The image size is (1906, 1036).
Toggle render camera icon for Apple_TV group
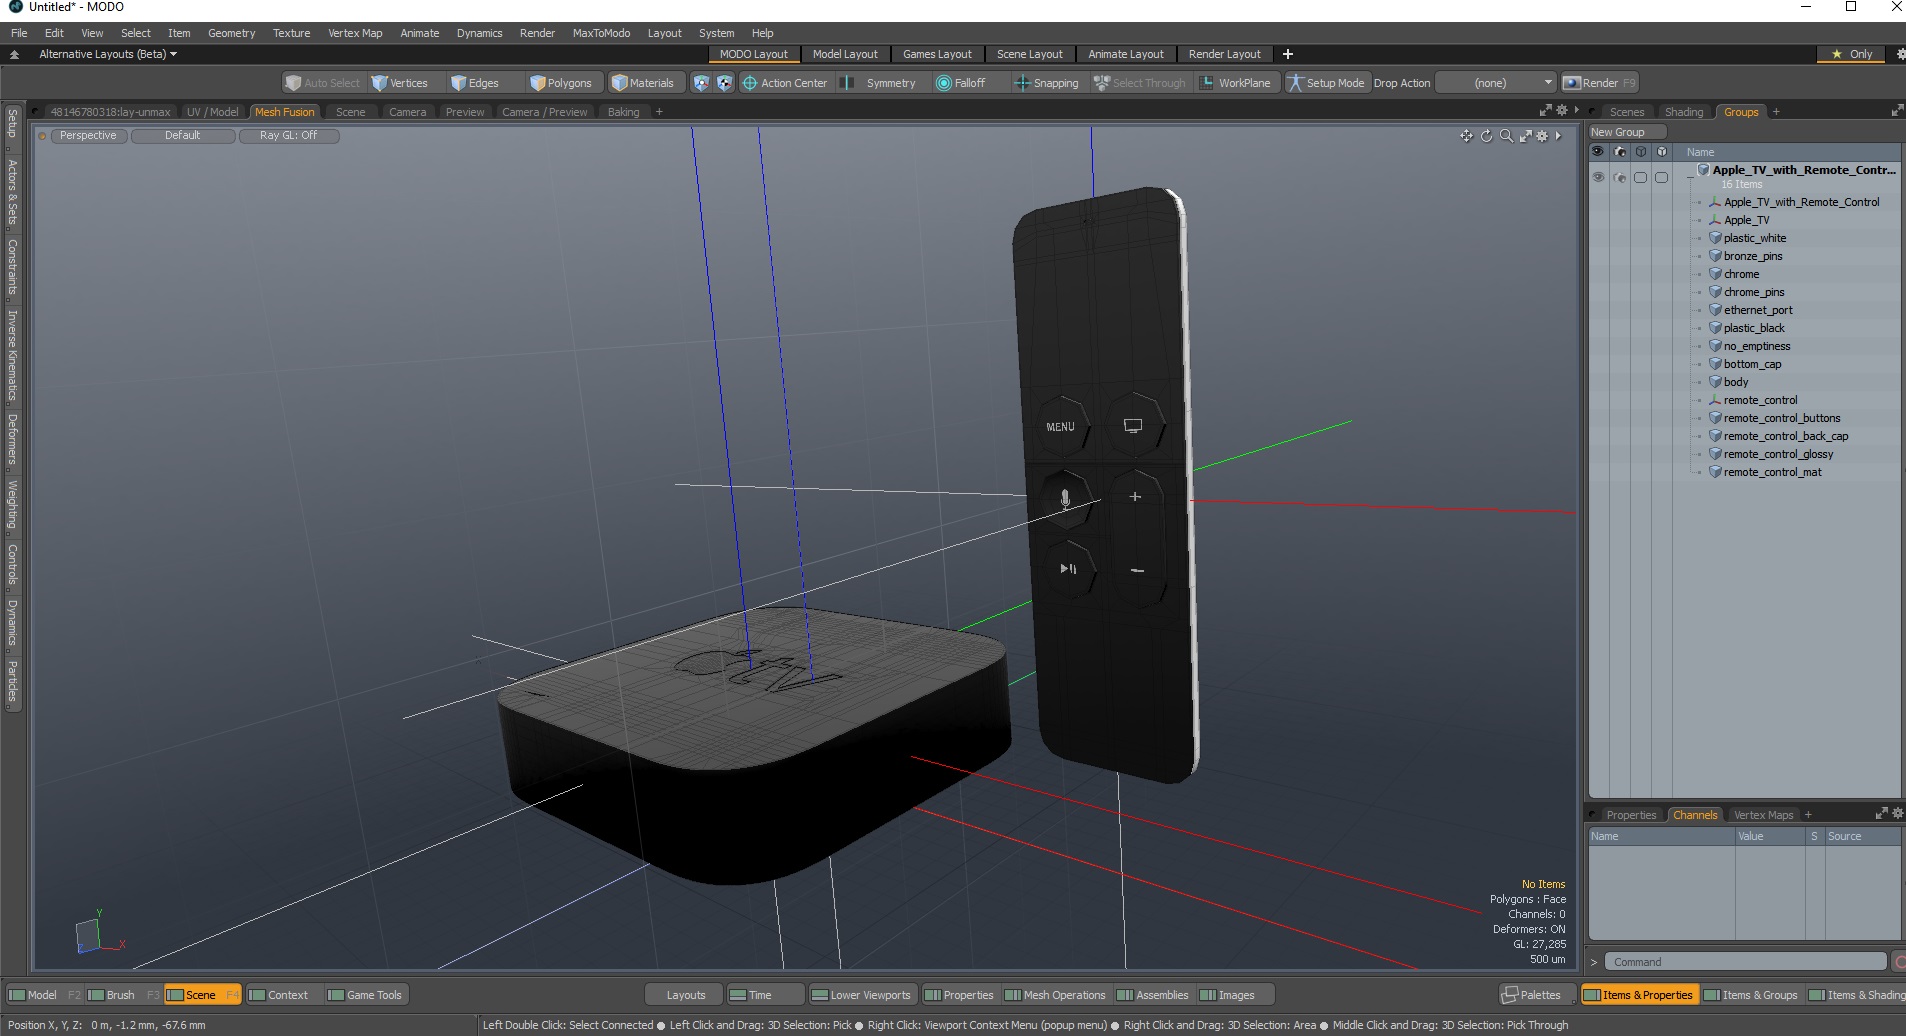click(1620, 177)
